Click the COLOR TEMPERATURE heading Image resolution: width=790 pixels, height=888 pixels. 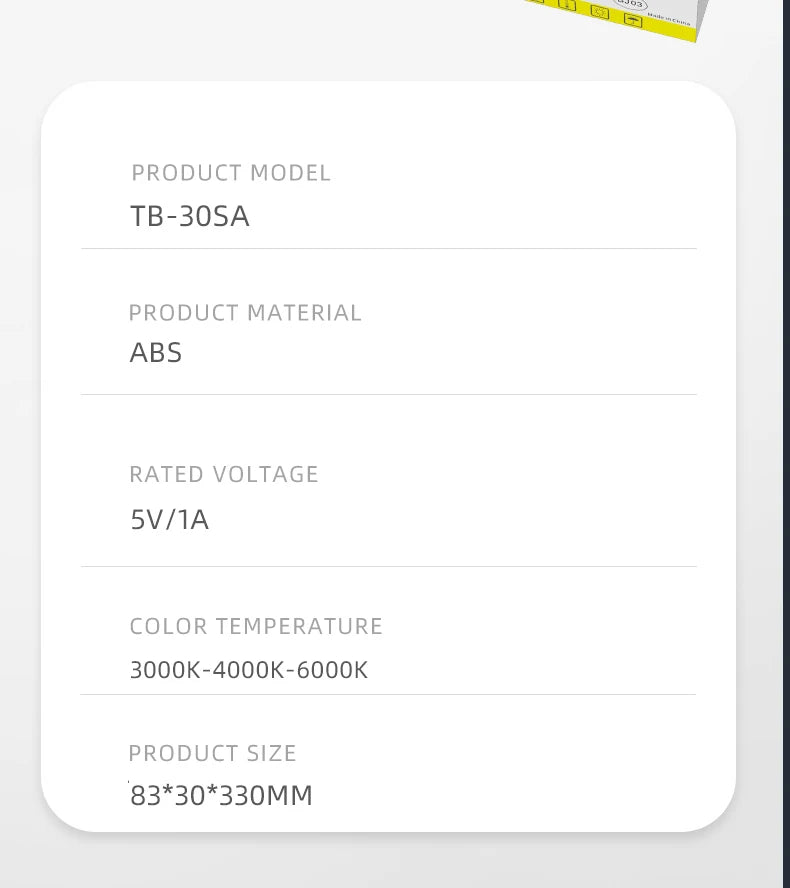(256, 627)
